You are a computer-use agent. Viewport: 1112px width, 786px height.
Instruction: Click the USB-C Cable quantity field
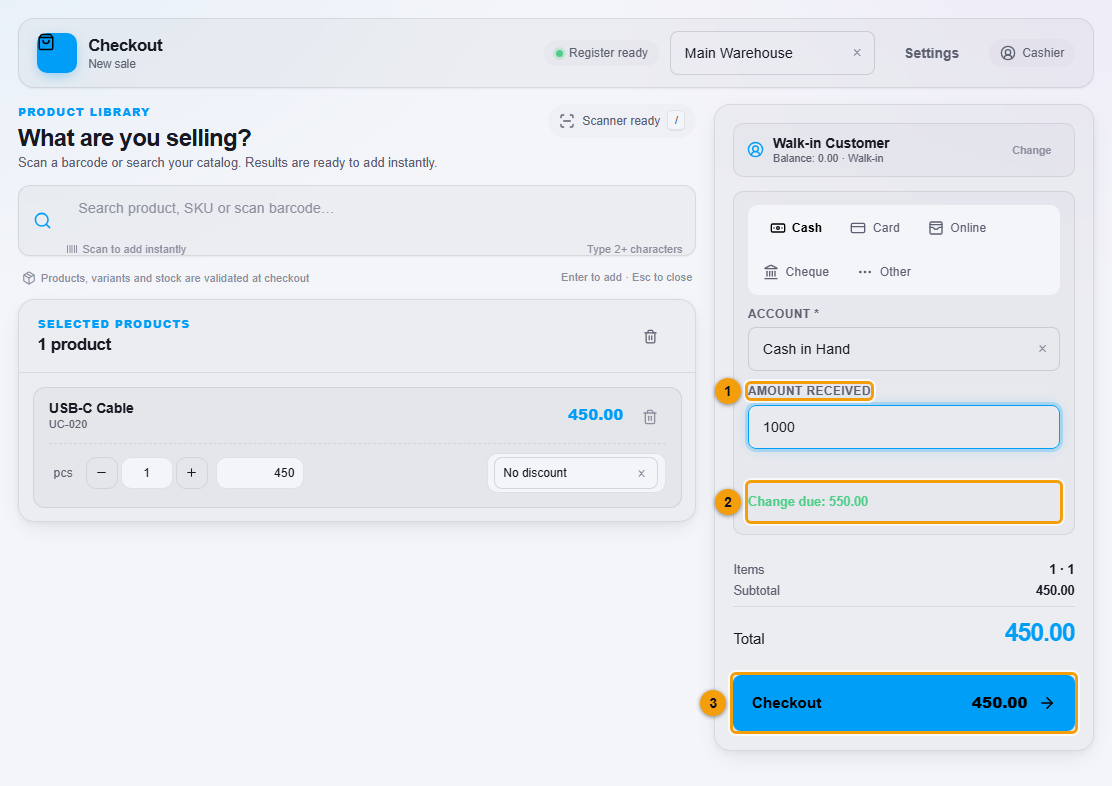[147, 473]
